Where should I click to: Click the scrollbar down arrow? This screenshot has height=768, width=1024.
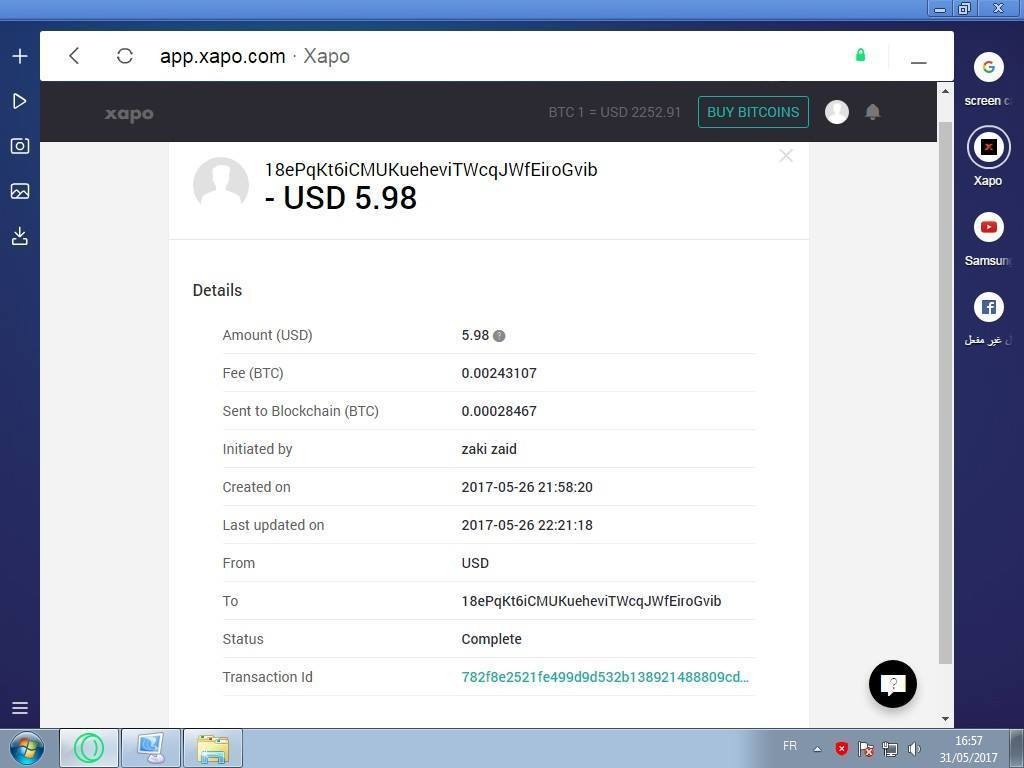[945, 719]
